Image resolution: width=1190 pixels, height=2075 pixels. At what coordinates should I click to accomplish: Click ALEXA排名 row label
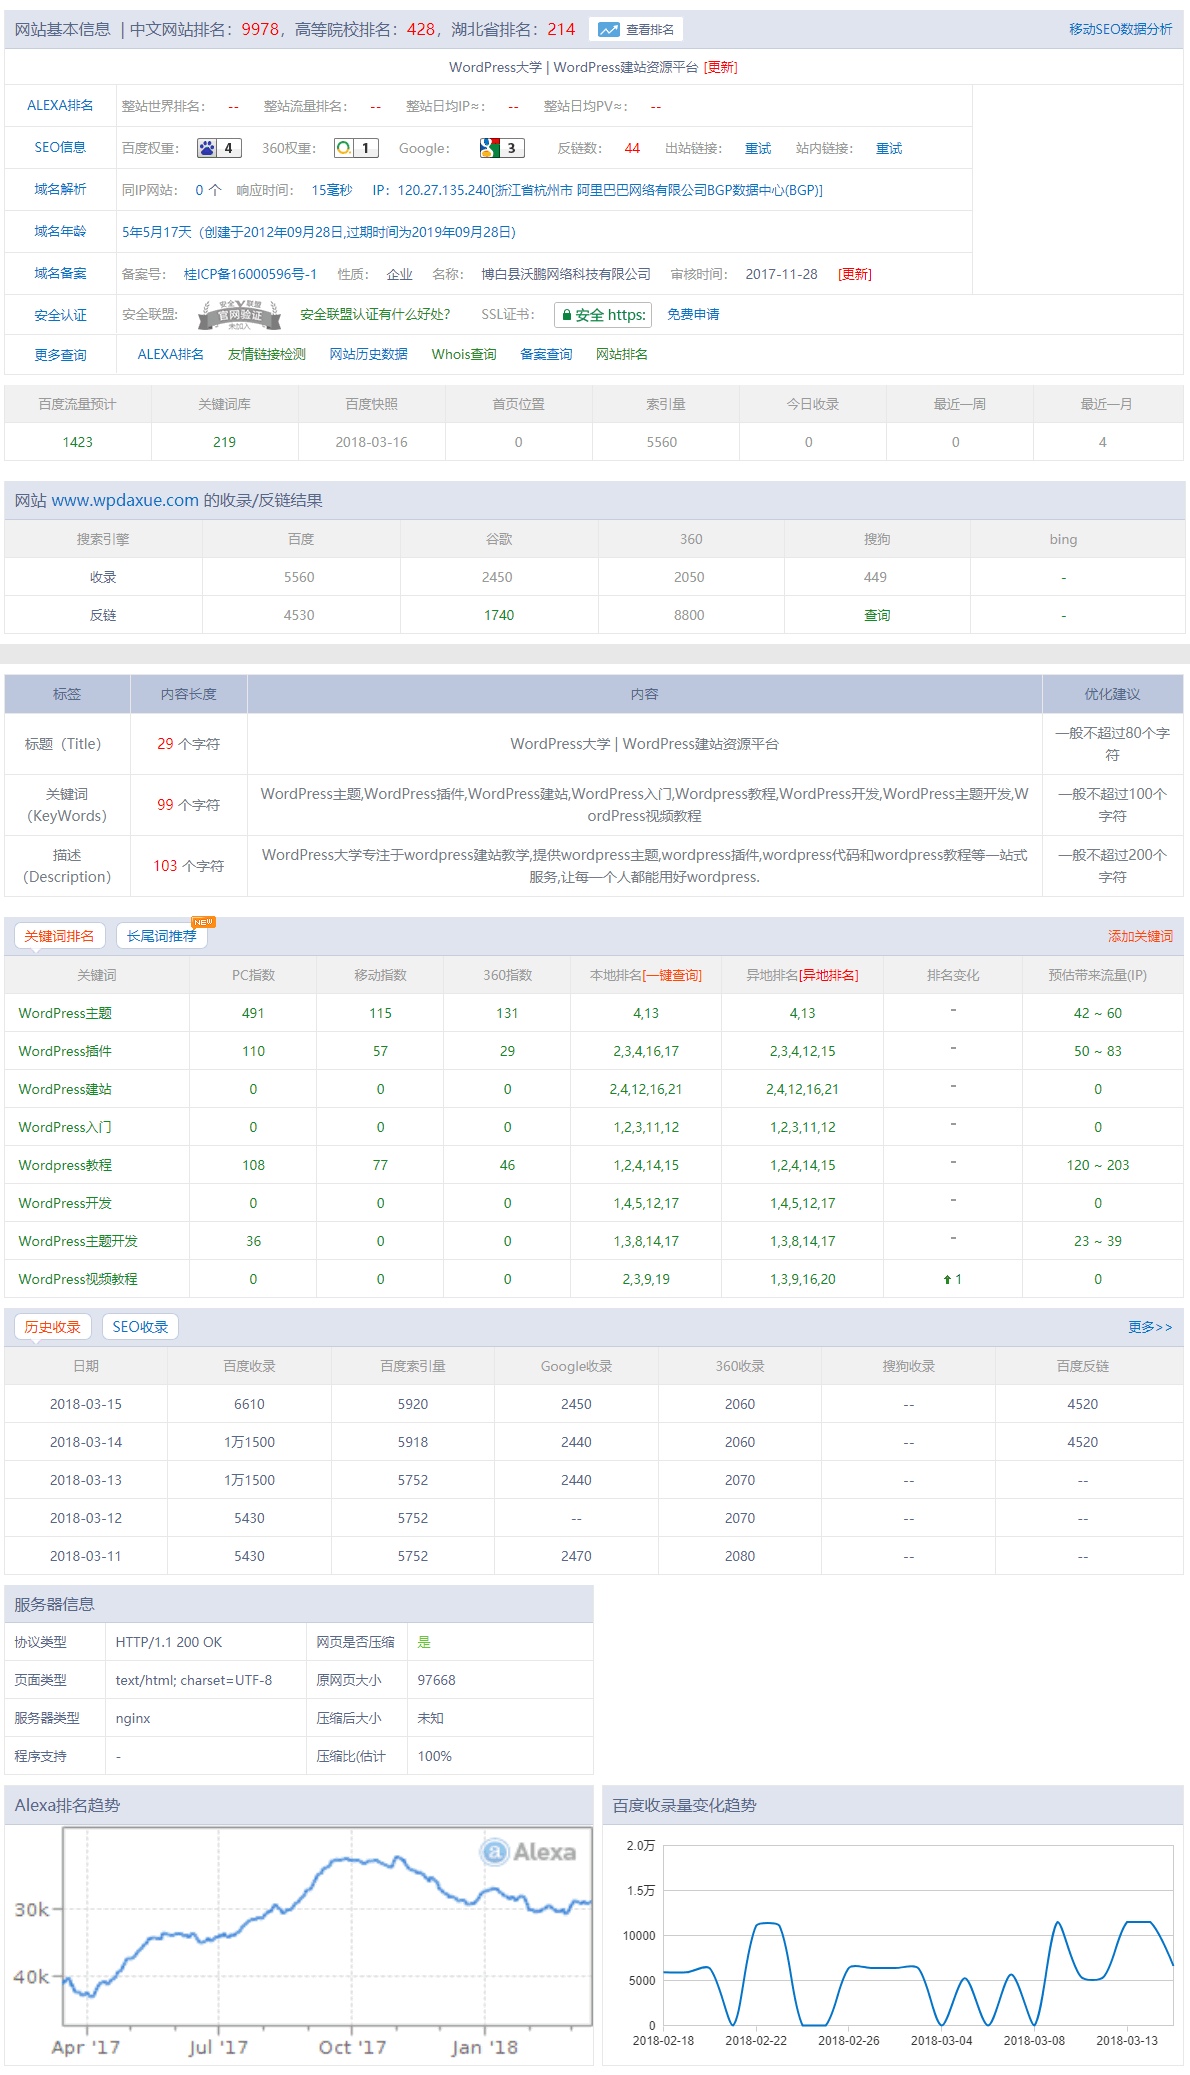[60, 105]
